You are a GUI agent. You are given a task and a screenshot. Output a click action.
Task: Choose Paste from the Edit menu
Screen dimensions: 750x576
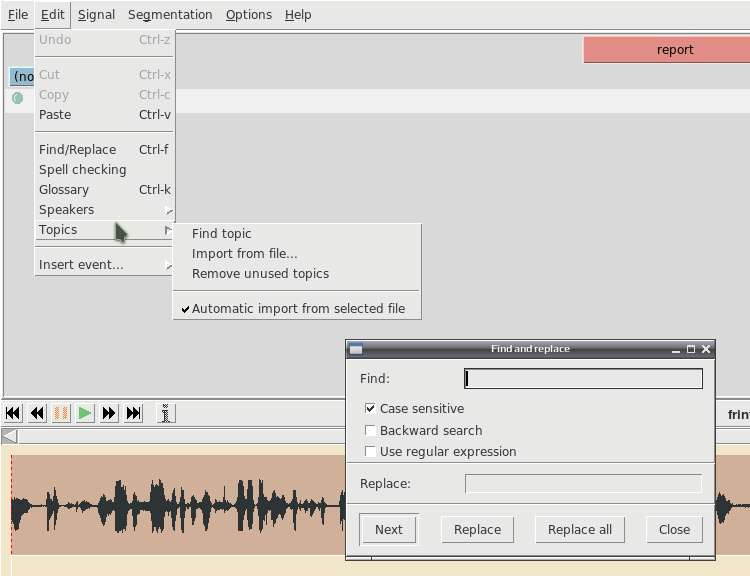pos(104,115)
